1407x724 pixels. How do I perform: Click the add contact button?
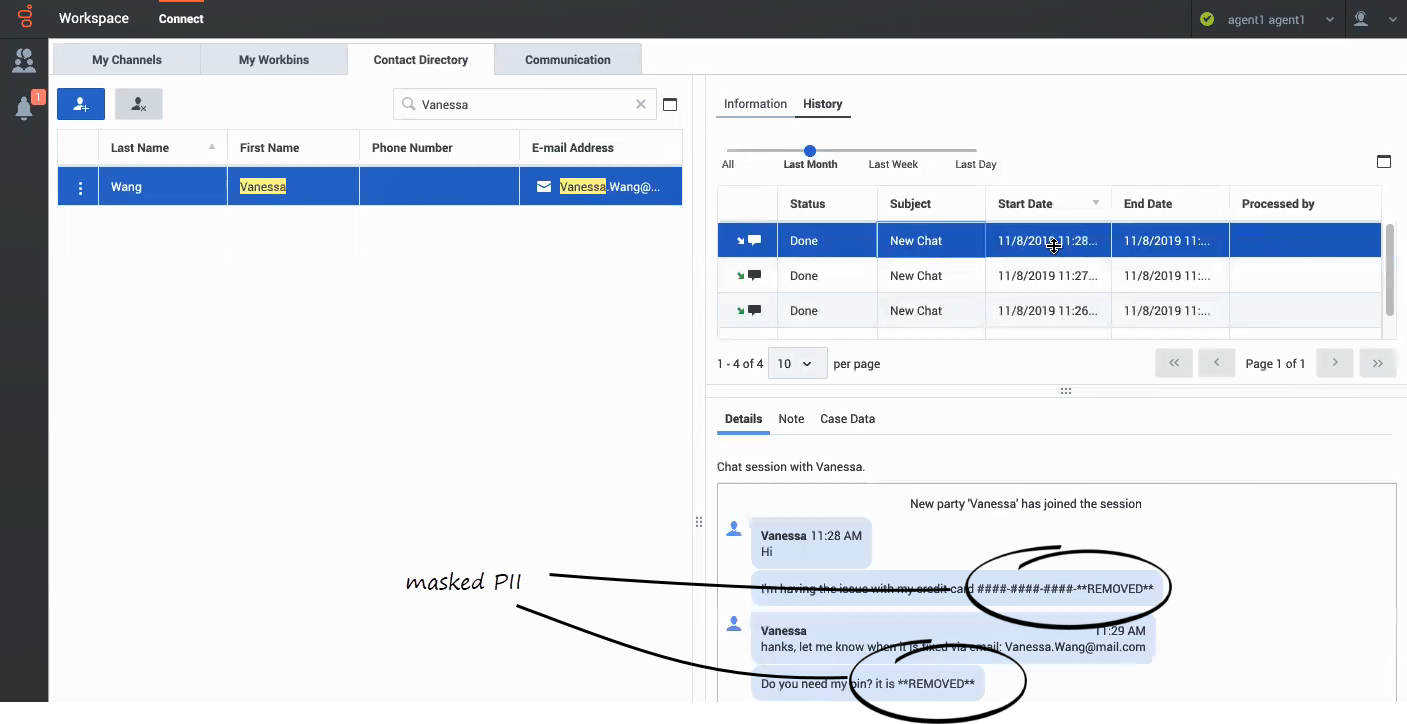coord(80,104)
